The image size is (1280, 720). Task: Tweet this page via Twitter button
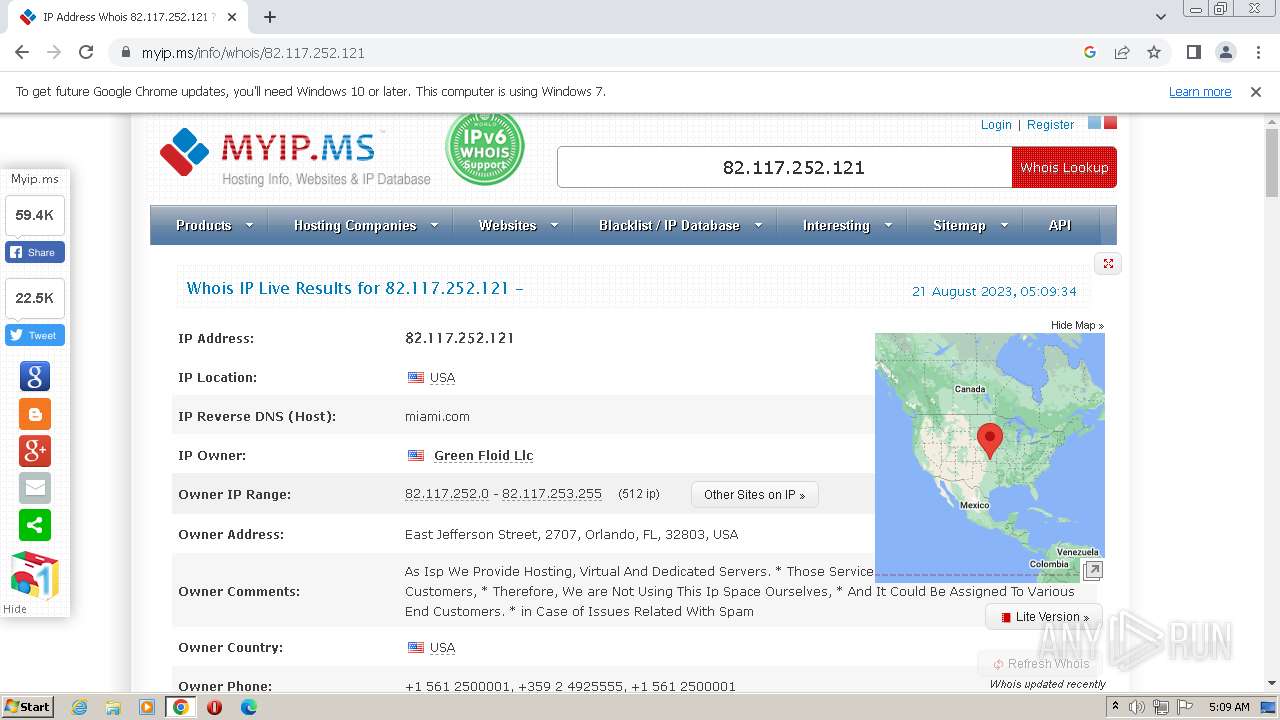35,335
